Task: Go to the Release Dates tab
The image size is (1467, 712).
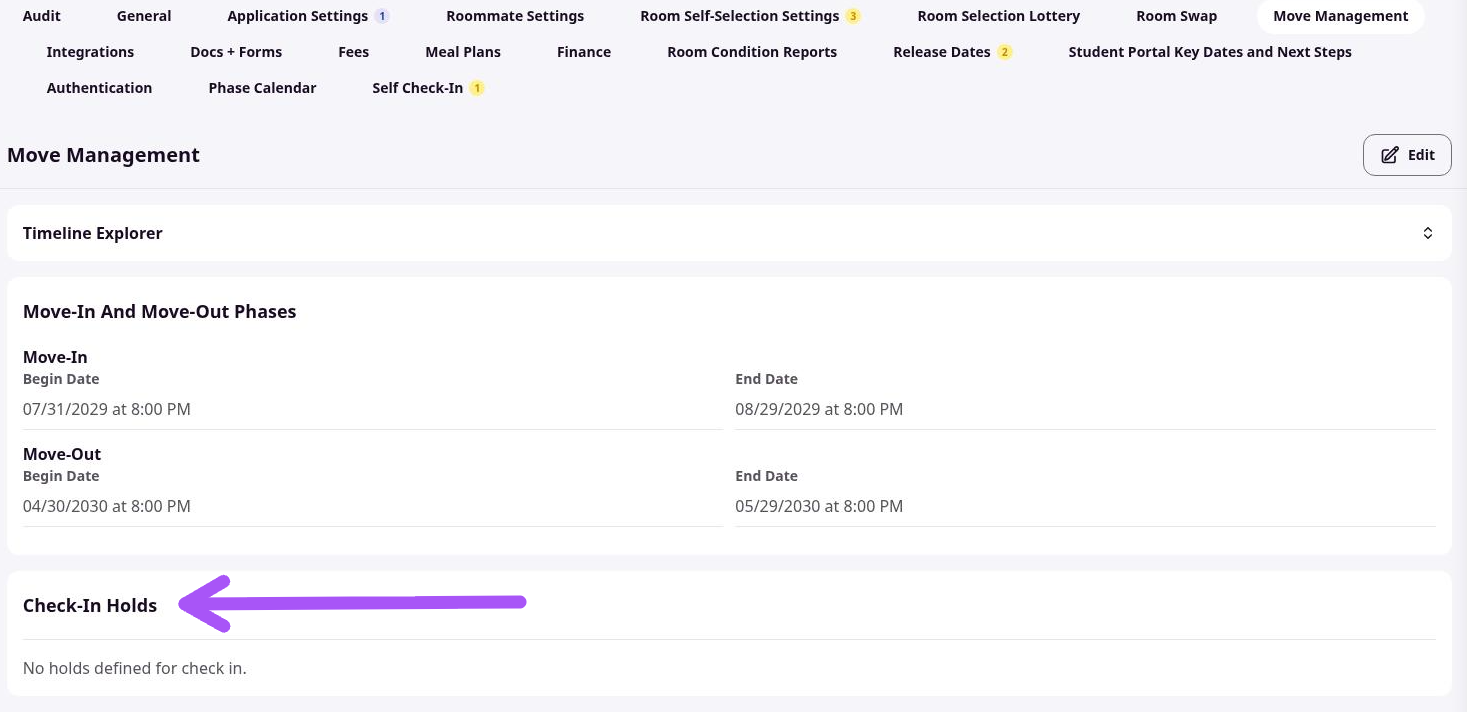Action: tap(952, 52)
